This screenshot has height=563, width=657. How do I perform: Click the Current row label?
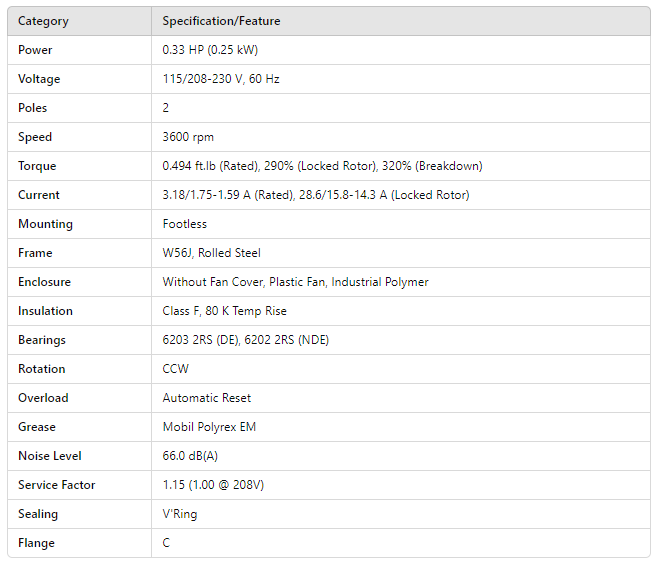(39, 195)
